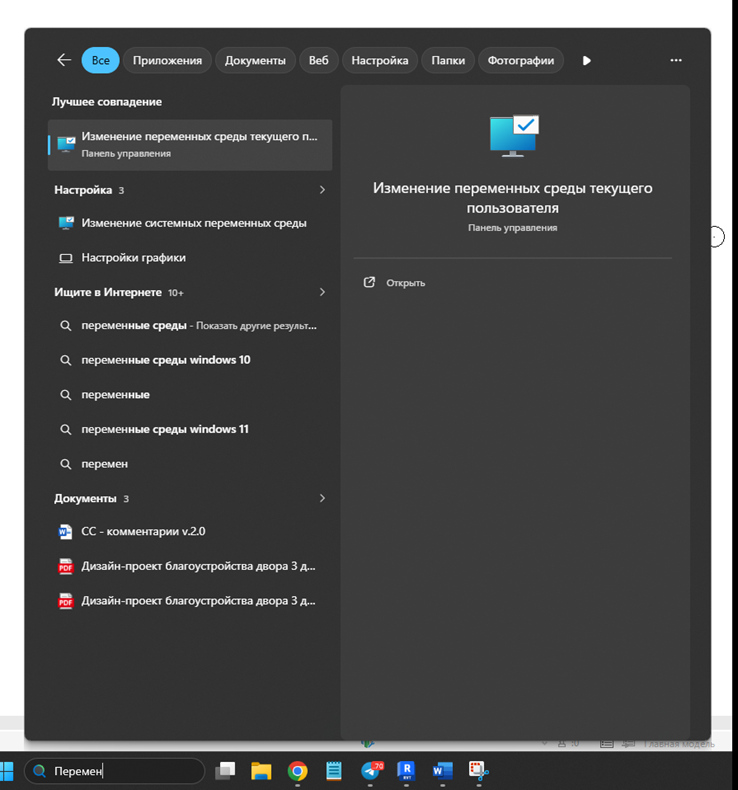738x790 pixels.
Task: Expand the Настройка results section
Action: [x=322, y=190]
